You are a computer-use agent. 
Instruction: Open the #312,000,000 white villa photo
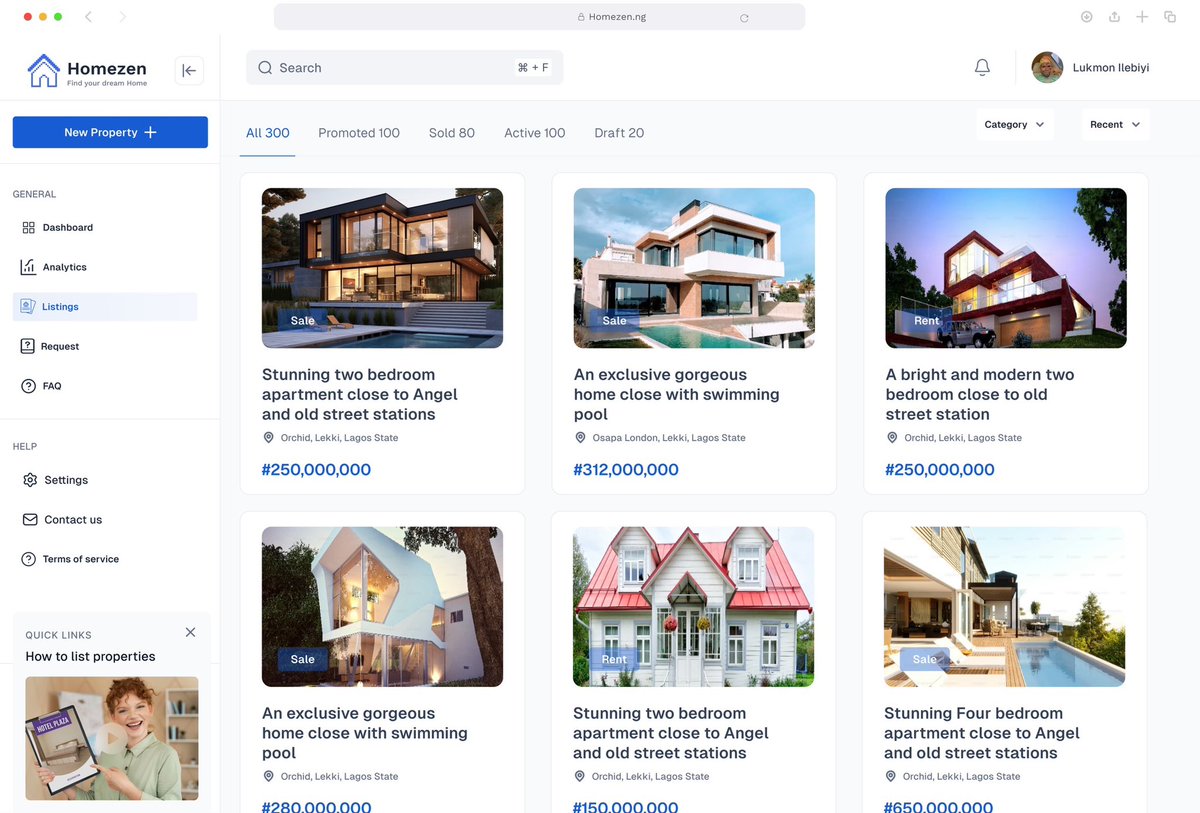tap(694, 268)
